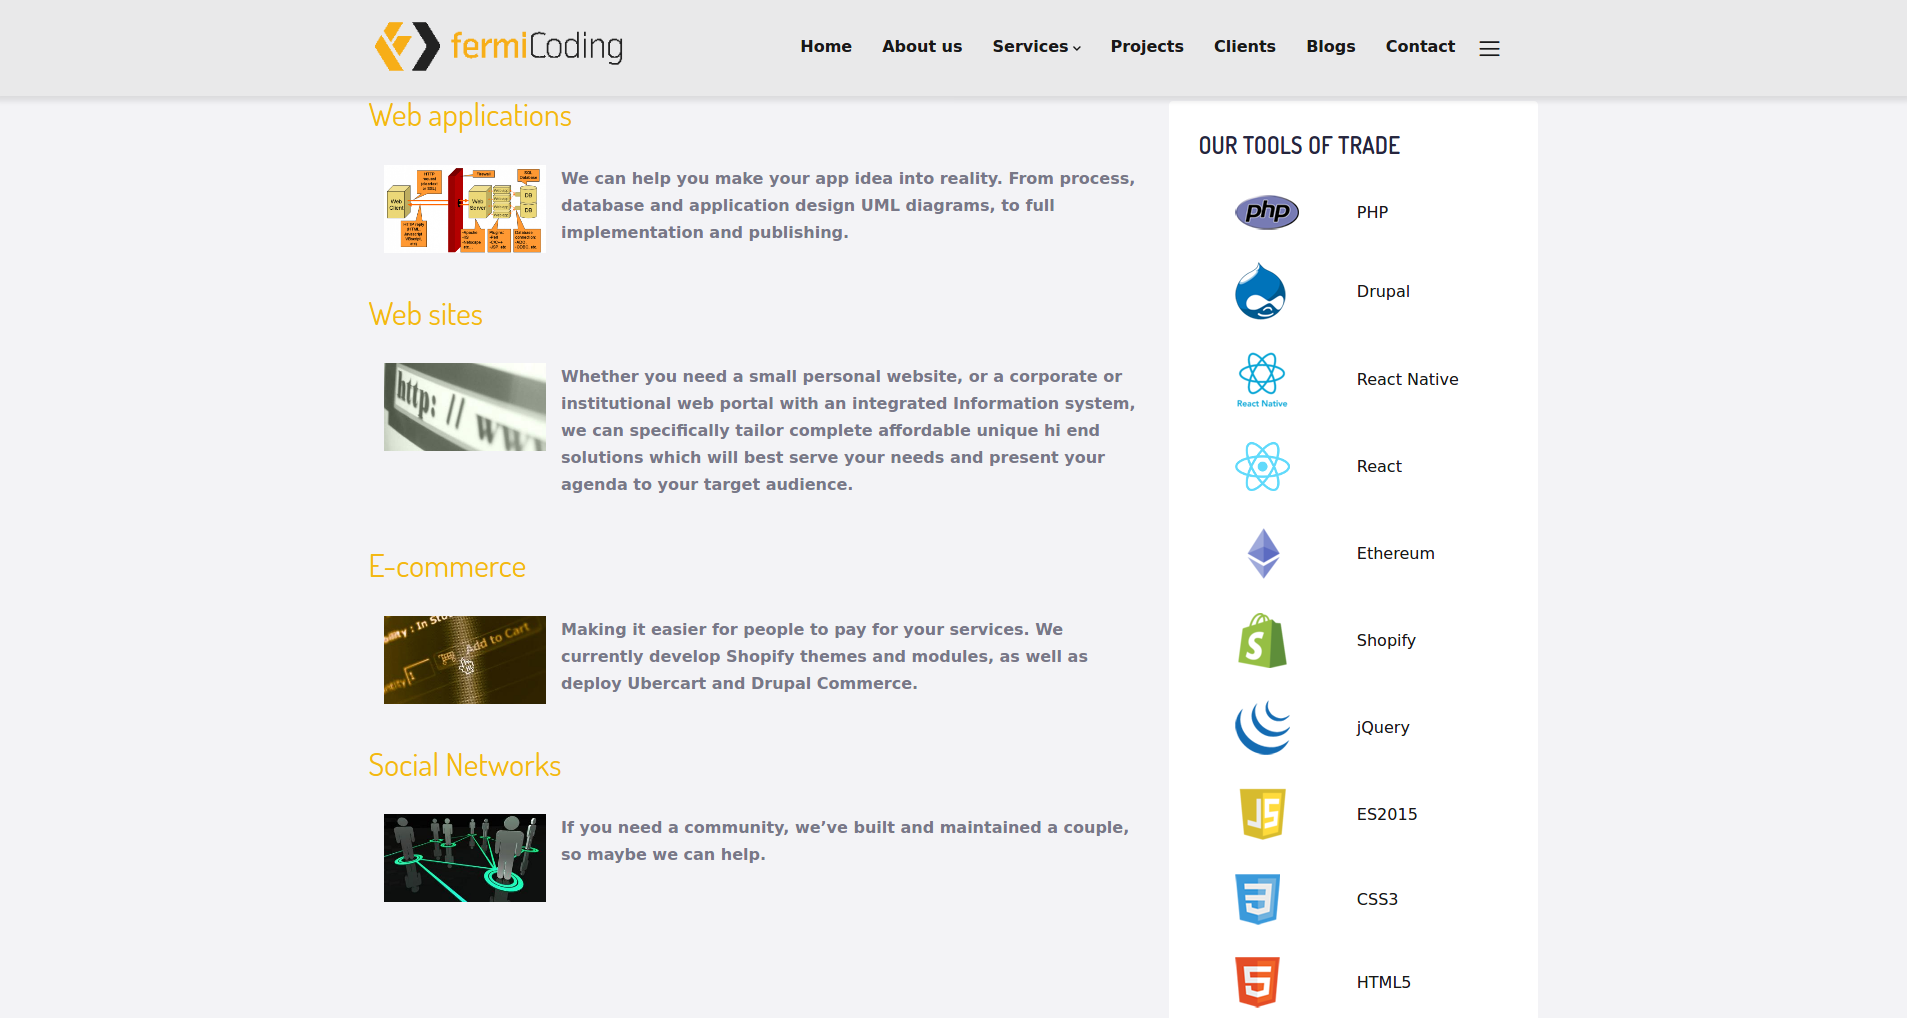Select the jQuery logo icon

coord(1261,727)
